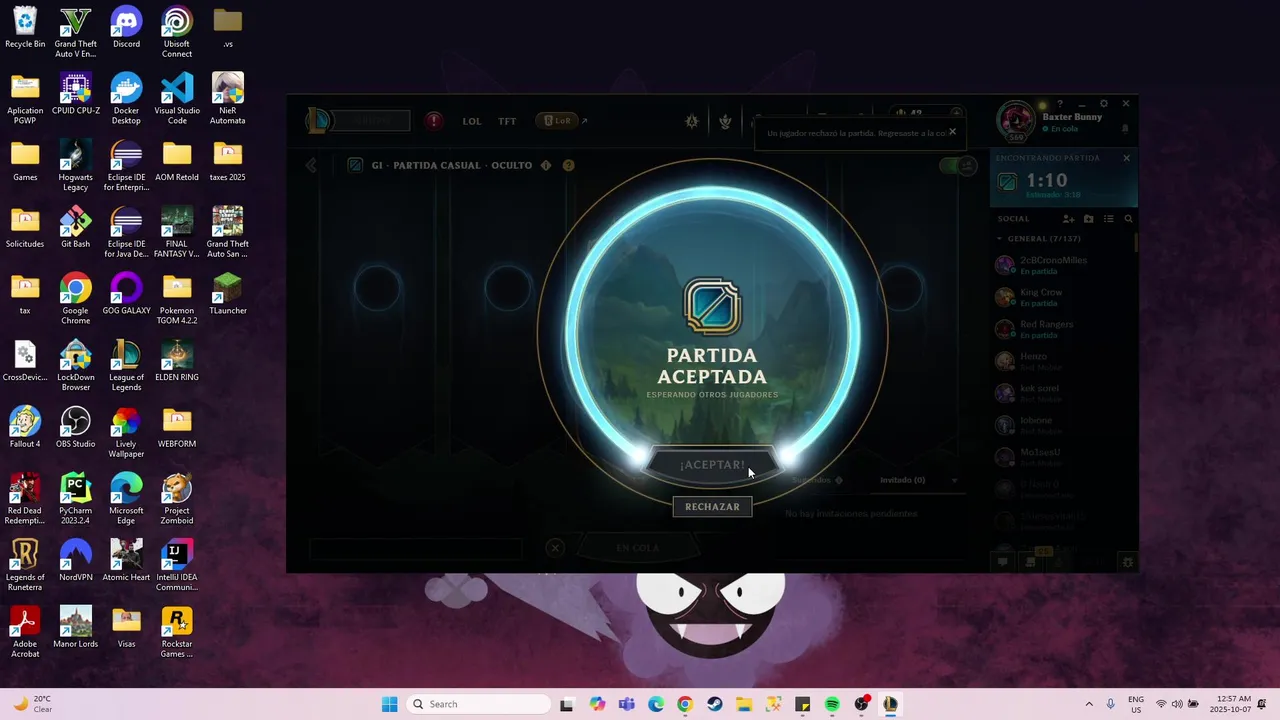The height and width of the screenshot is (720, 1280).
Task: Select the TLauncher desktop icon
Action: (x=228, y=294)
